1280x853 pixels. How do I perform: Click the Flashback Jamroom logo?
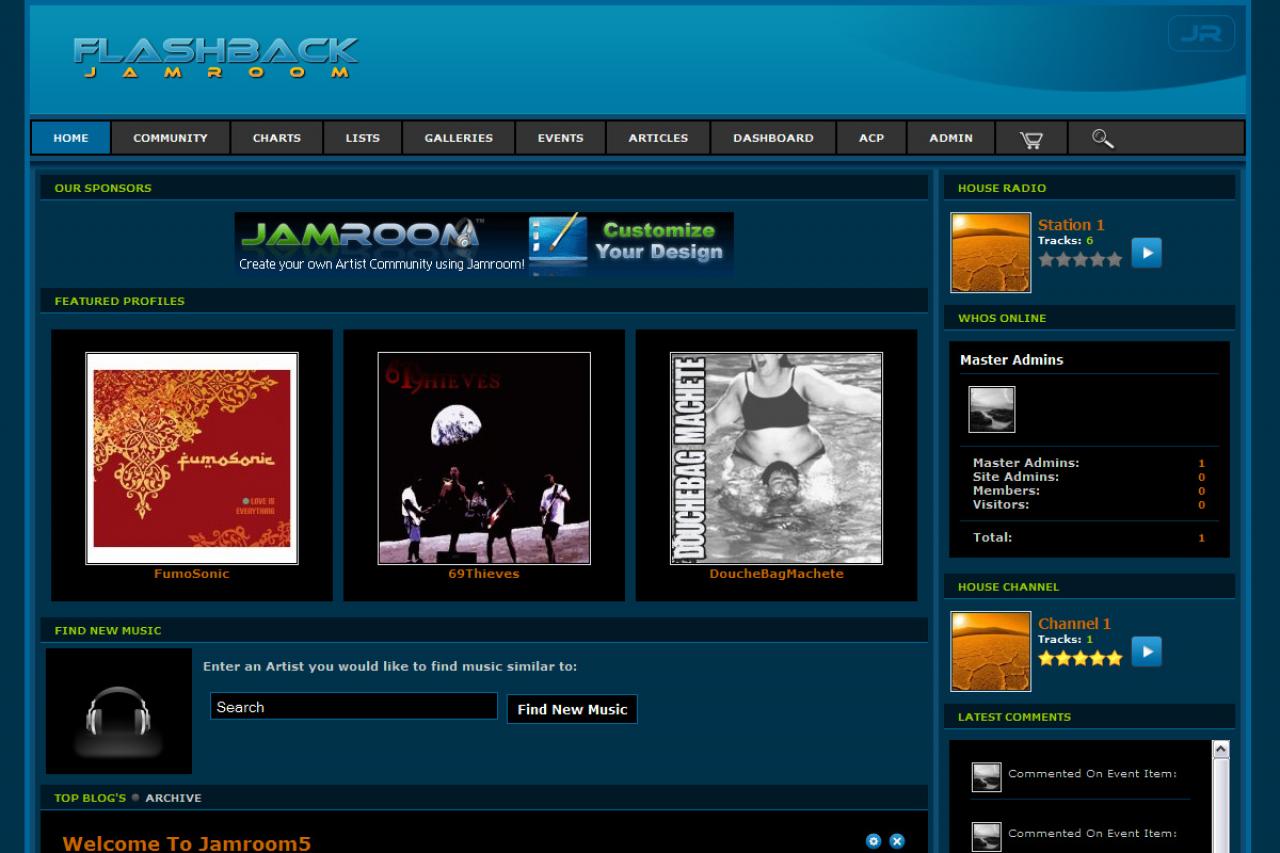216,58
